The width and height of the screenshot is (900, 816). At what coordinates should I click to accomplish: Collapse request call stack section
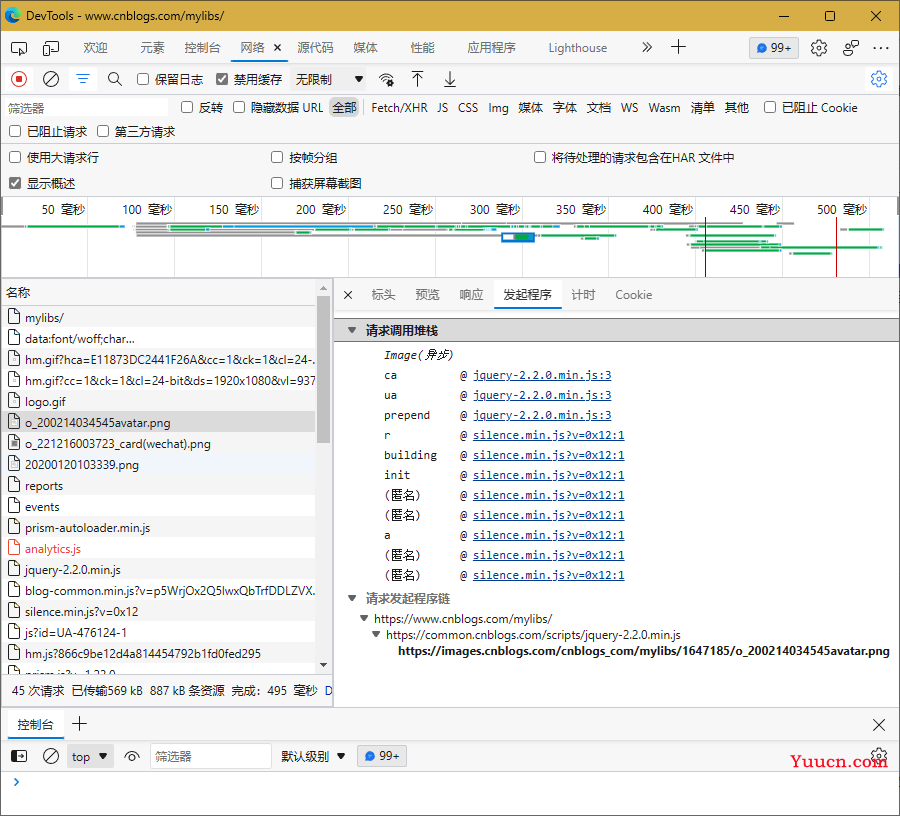tap(352, 331)
